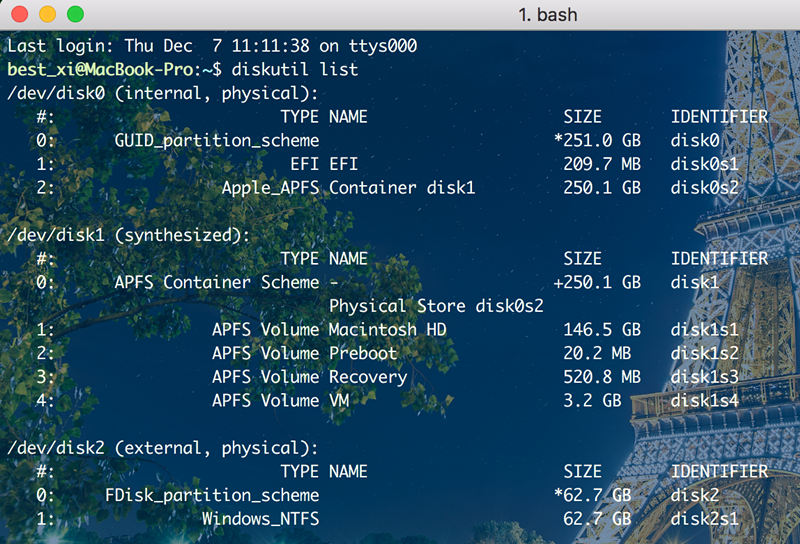The width and height of the screenshot is (800, 544).
Task: Click the 'best_xi@MacBook-Pro' prompt text
Action: point(100,69)
